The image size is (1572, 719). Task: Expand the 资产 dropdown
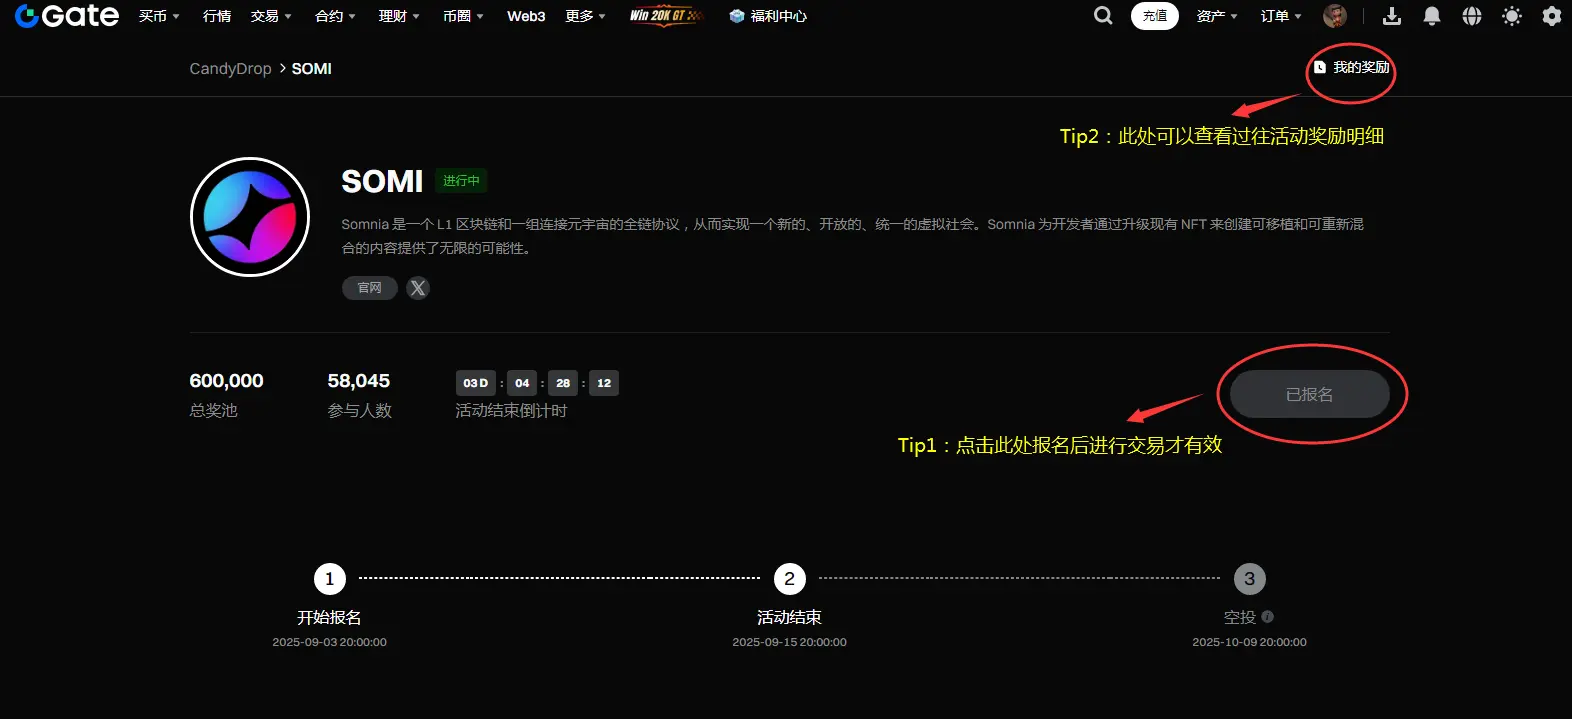point(1217,16)
